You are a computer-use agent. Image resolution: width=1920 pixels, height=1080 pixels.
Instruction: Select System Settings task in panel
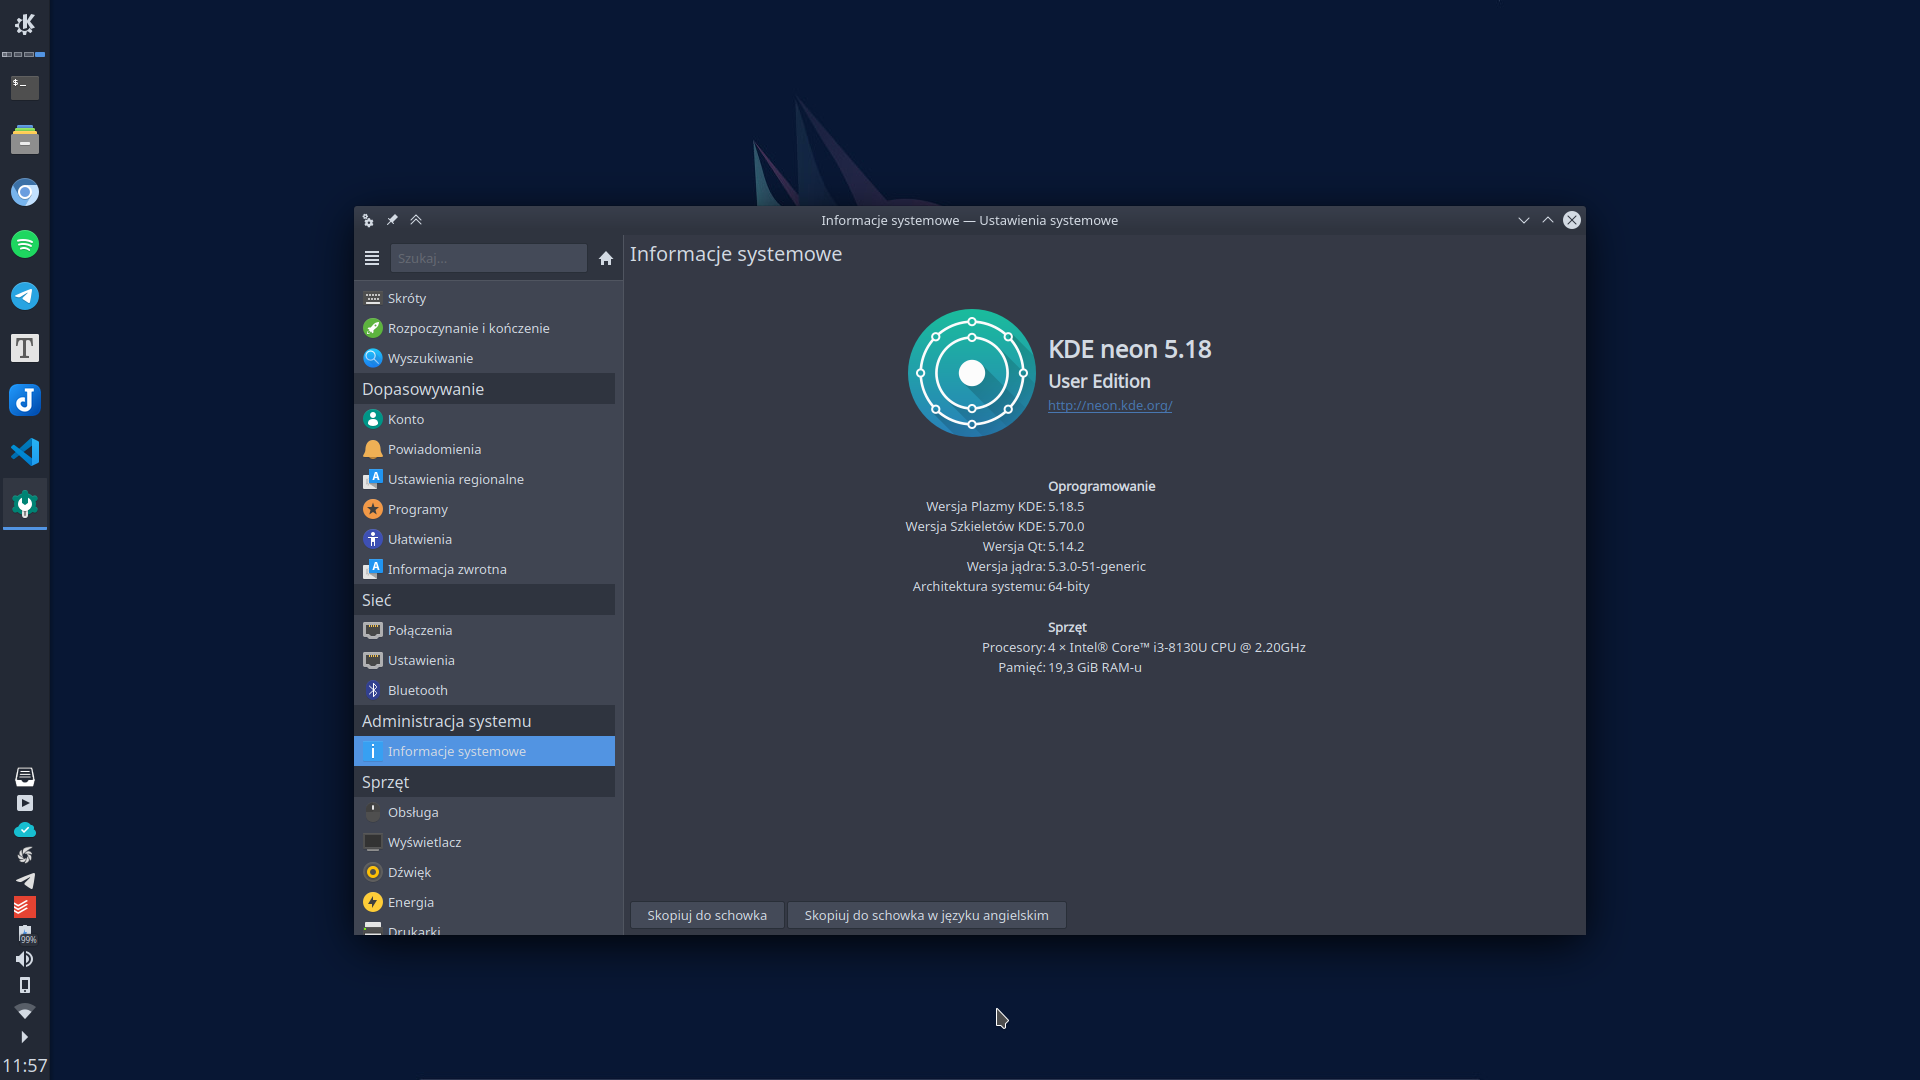coord(24,504)
